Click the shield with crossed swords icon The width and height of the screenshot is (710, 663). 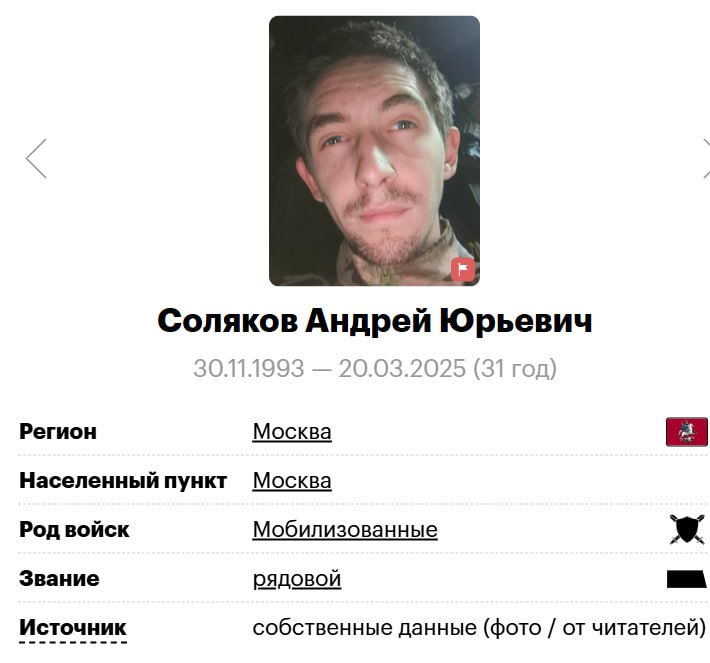click(x=687, y=529)
